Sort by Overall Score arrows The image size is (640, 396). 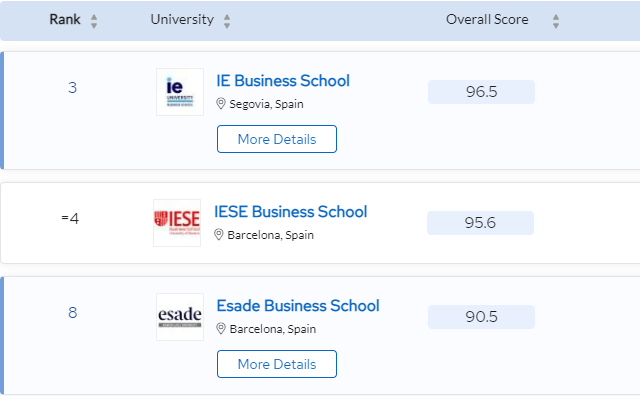click(x=556, y=21)
